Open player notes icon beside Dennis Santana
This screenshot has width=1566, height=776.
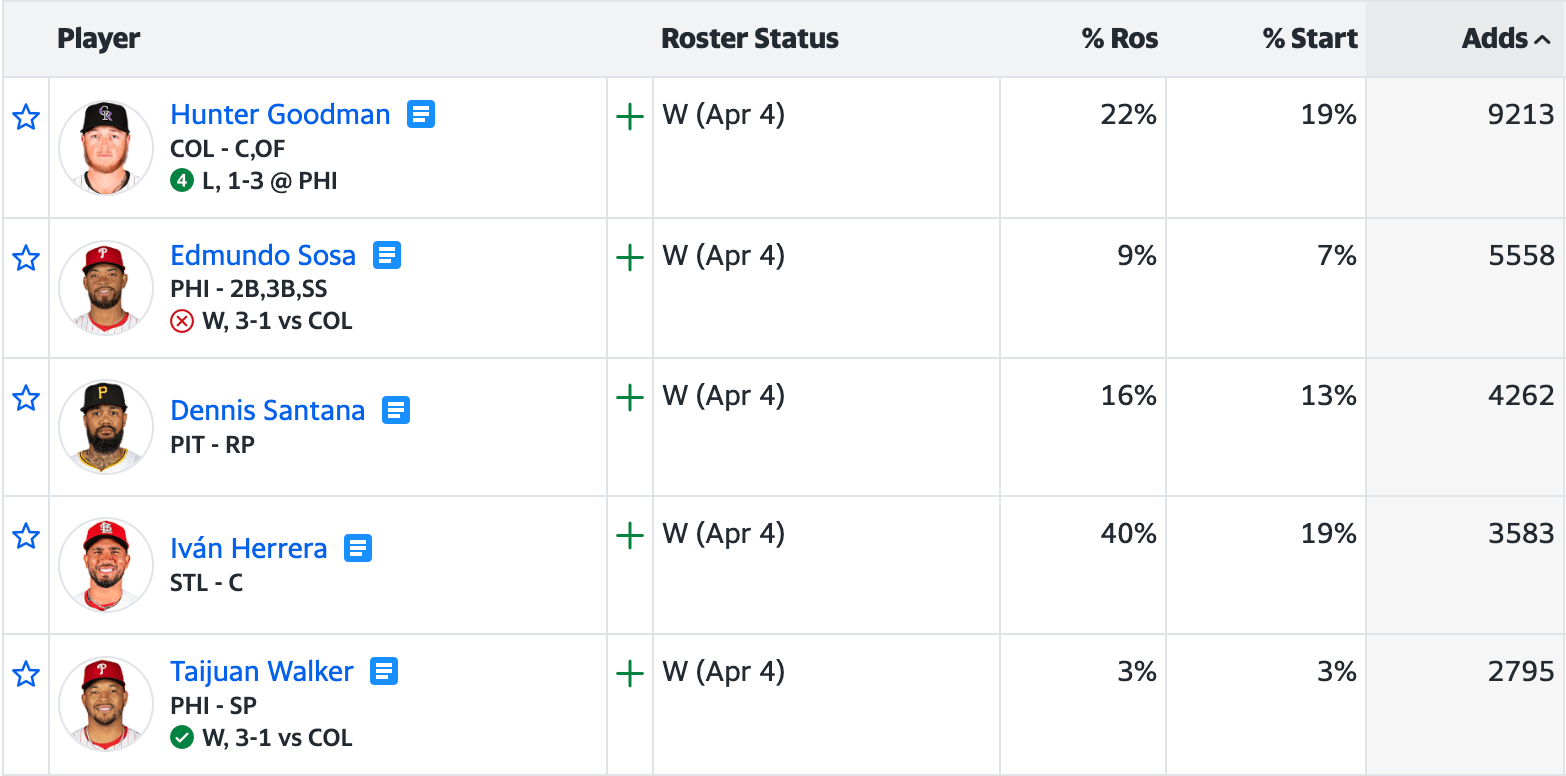coord(396,410)
